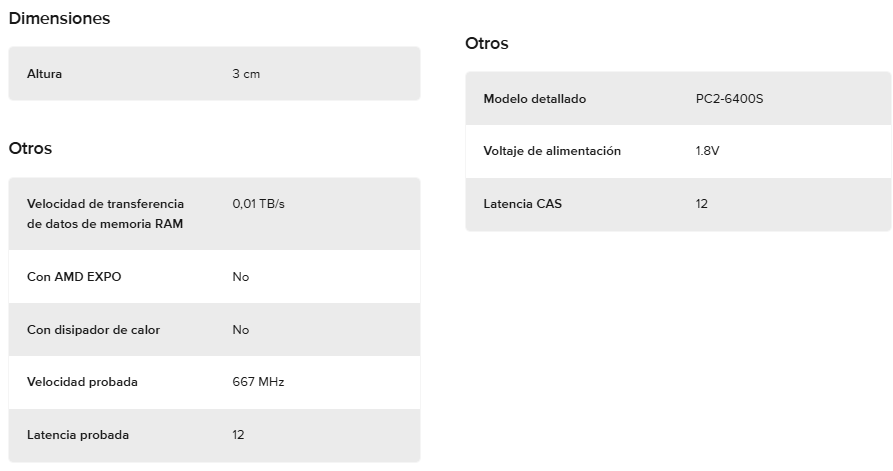Select the Con AMD EXPO row label
The width and height of the screenshot is (893, 471).
(74, 277)
